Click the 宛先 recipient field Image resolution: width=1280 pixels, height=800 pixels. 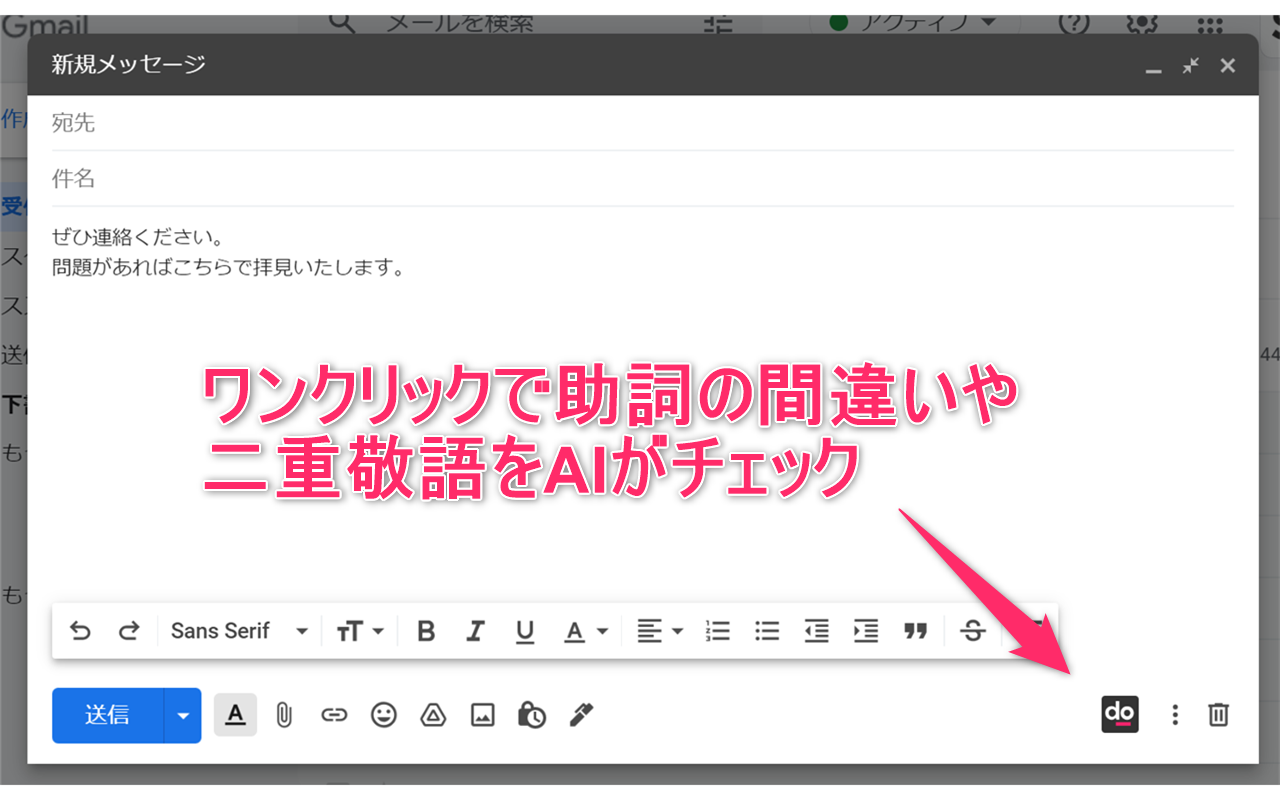coord(643,123)
